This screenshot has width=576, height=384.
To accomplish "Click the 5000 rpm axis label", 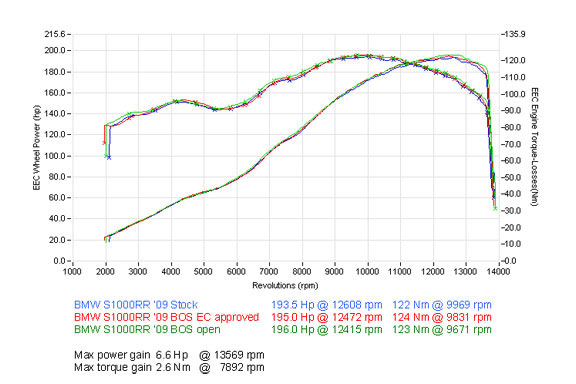I will tap(203, 272).
